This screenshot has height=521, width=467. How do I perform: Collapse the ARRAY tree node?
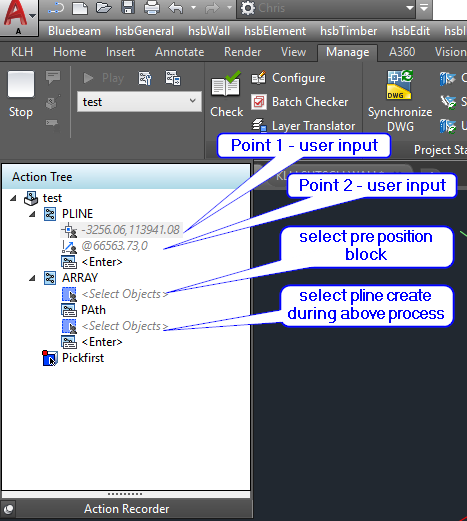pos(32,278)
